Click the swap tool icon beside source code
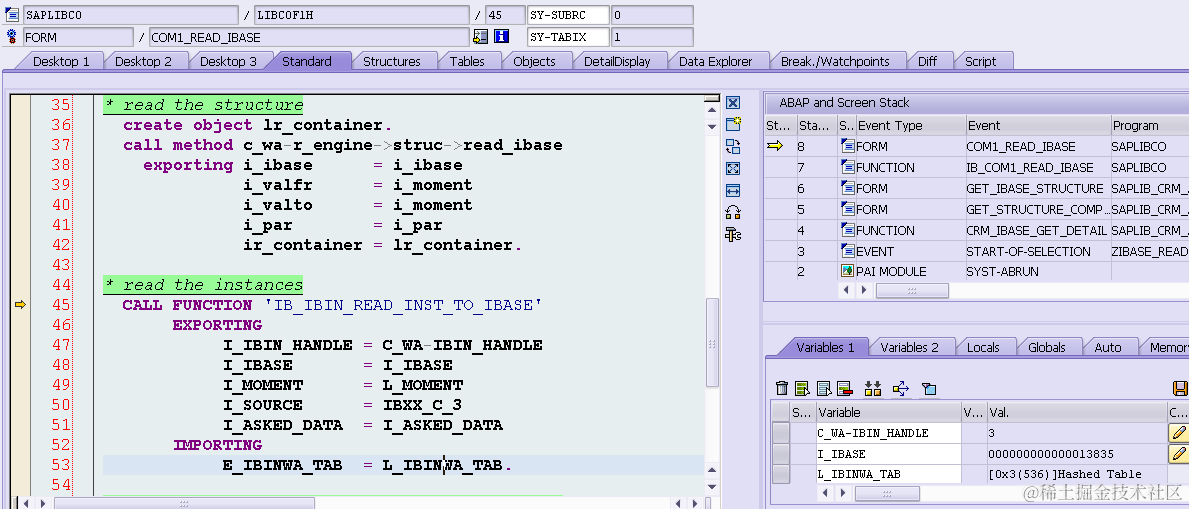The height and width of the screenshot is (509, 1189). click(733, 146)
